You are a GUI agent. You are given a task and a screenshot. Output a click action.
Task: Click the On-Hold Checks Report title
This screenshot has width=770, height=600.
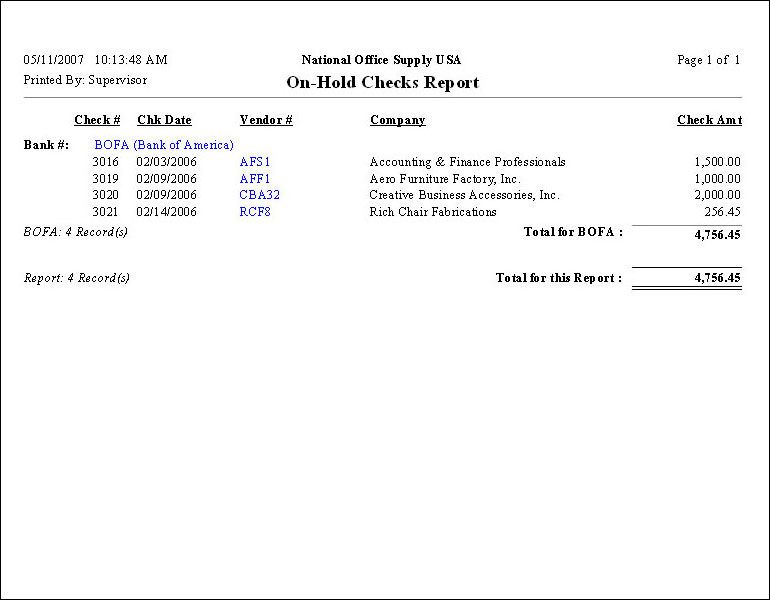(x=383, y=83)
